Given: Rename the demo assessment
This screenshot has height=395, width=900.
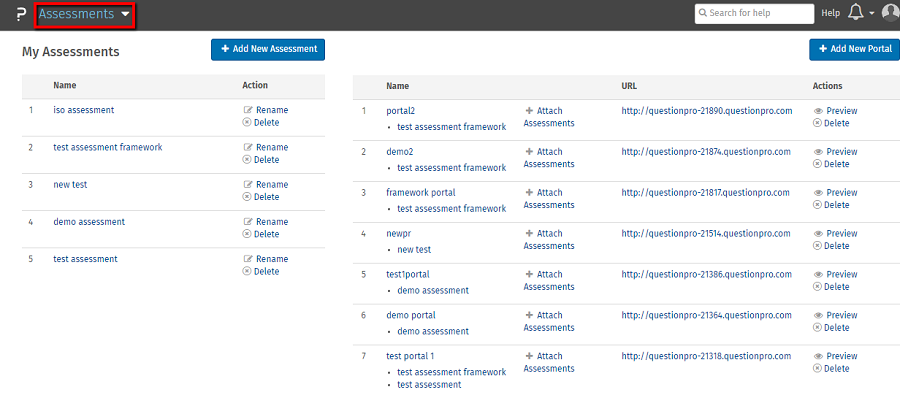Looking at the screenshot, I should 266,222.
